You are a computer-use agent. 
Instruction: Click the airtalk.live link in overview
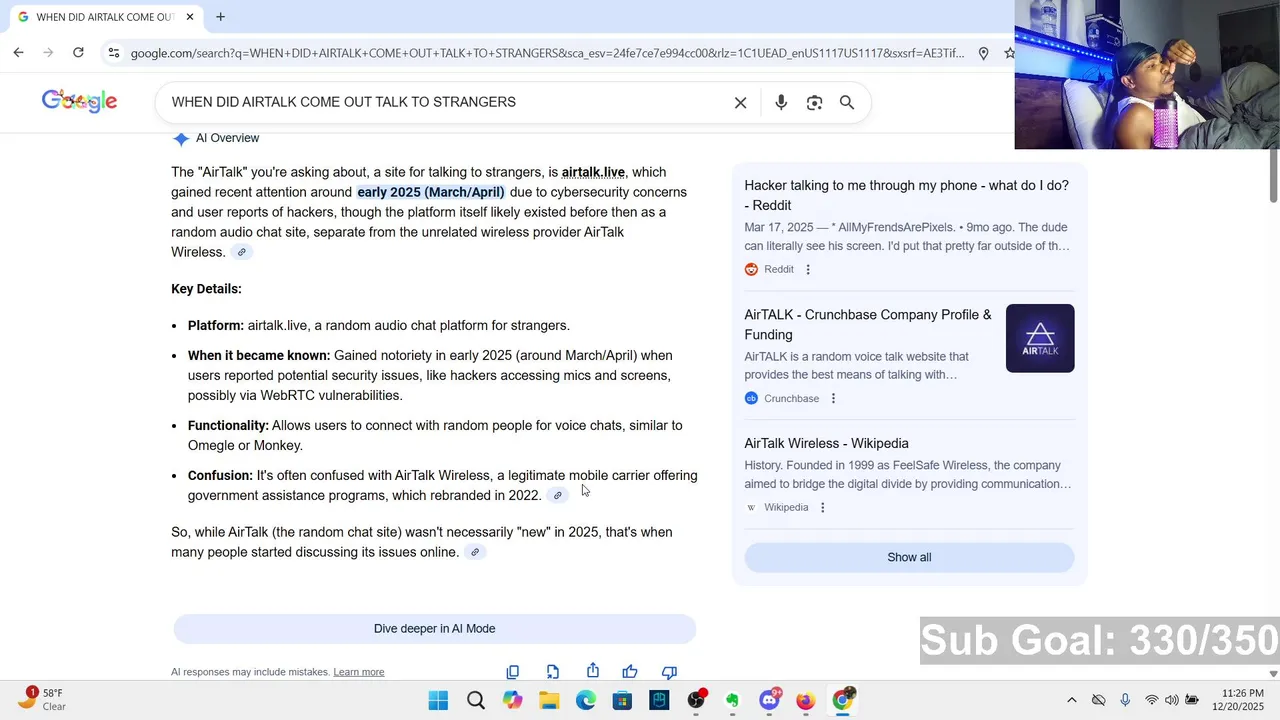pyautogui.click(x=593, y=172)
